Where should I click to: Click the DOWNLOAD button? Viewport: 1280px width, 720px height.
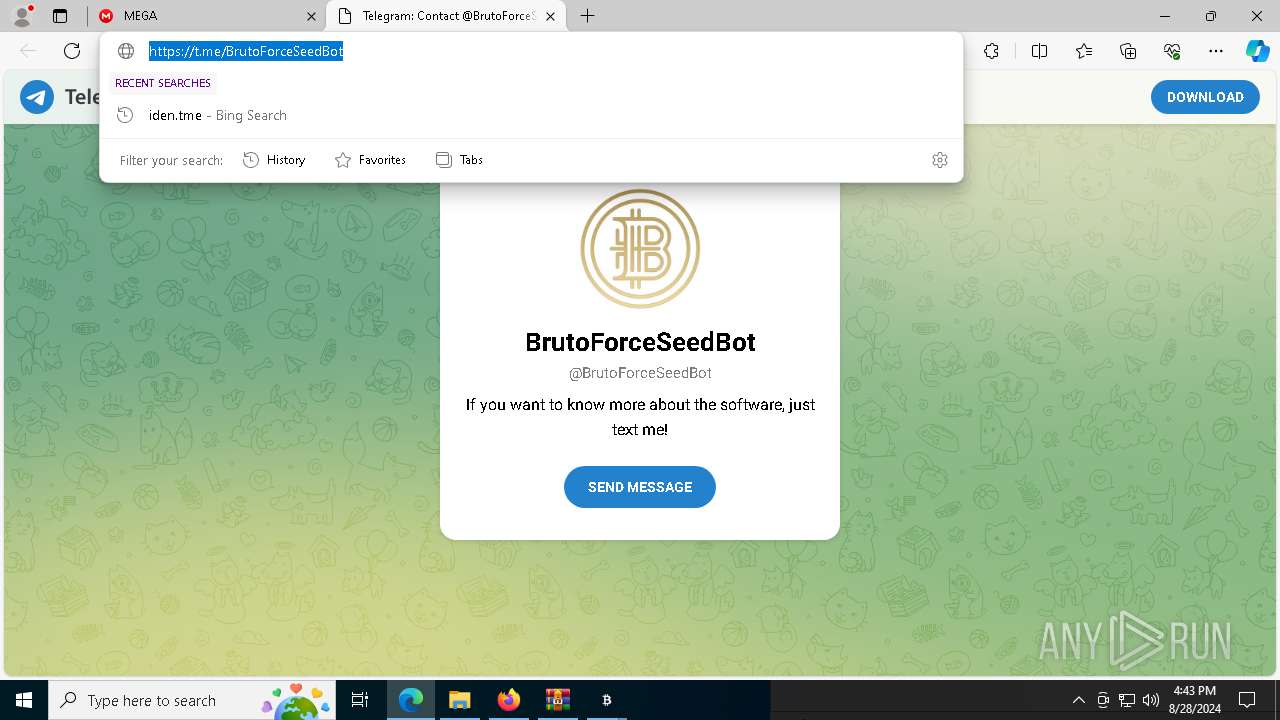tap(1205, 97)
